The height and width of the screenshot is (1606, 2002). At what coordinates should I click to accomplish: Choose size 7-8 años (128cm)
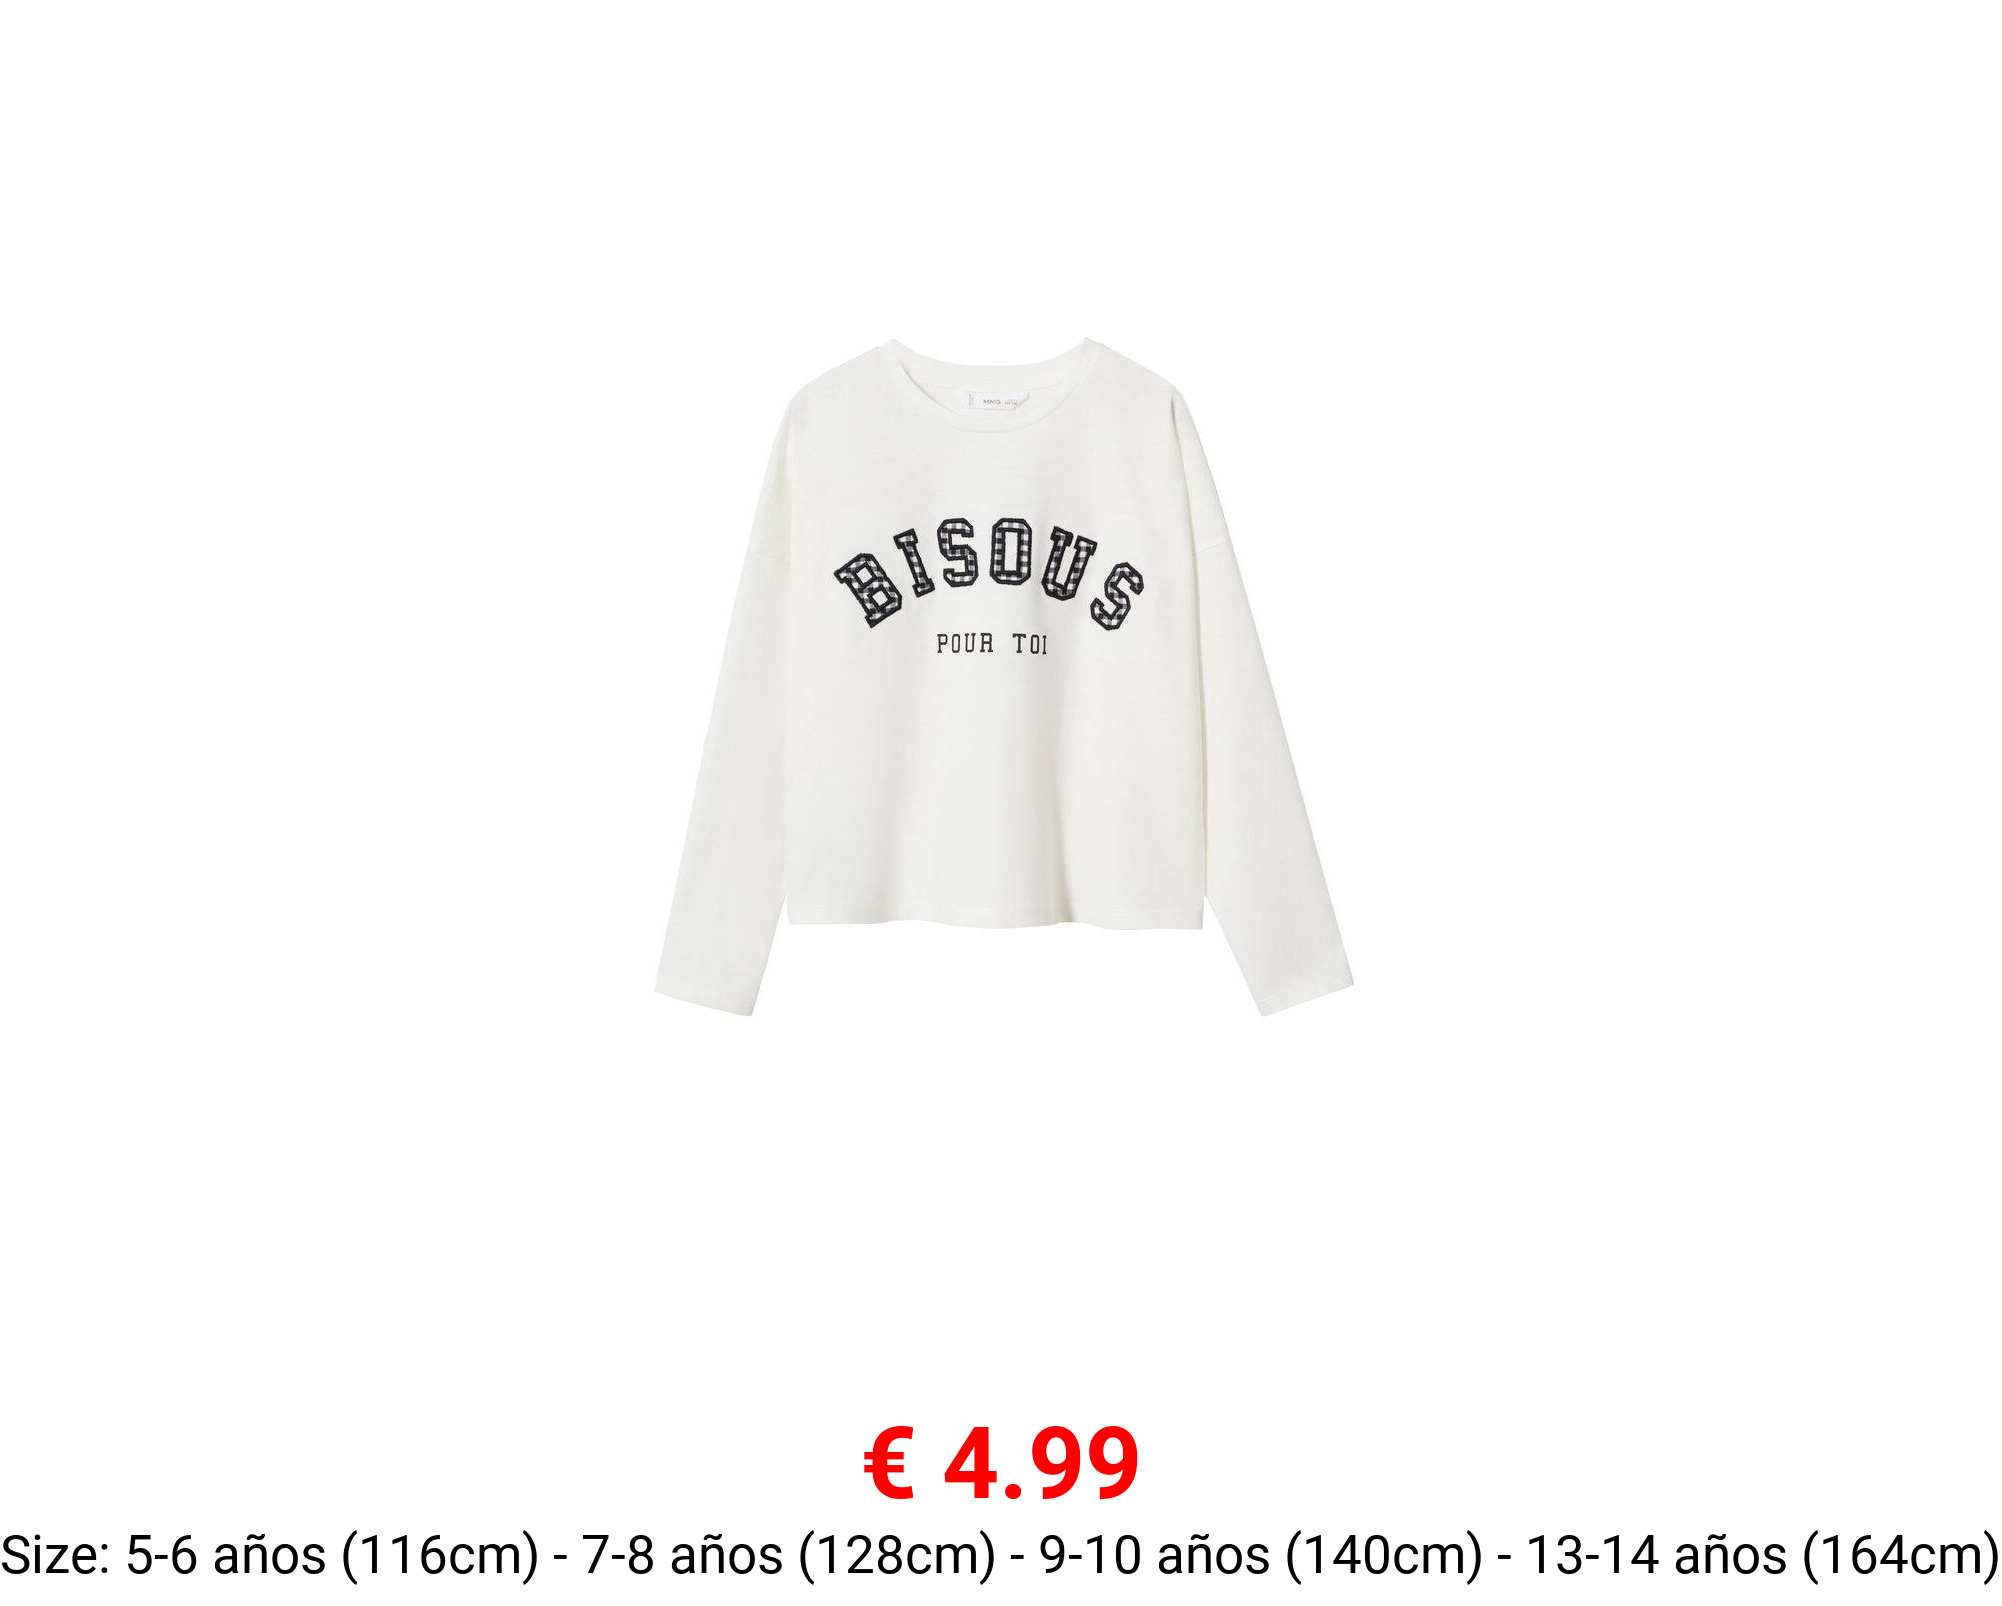pyautogui.click(x=788, y=1555)
